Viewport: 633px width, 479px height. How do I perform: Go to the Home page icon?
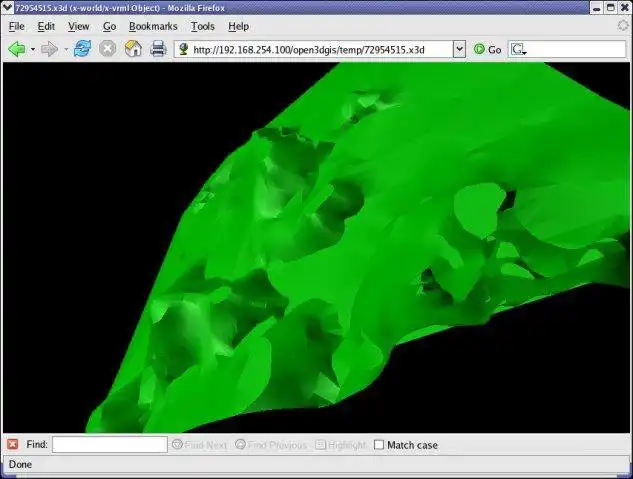pos(133,49)
